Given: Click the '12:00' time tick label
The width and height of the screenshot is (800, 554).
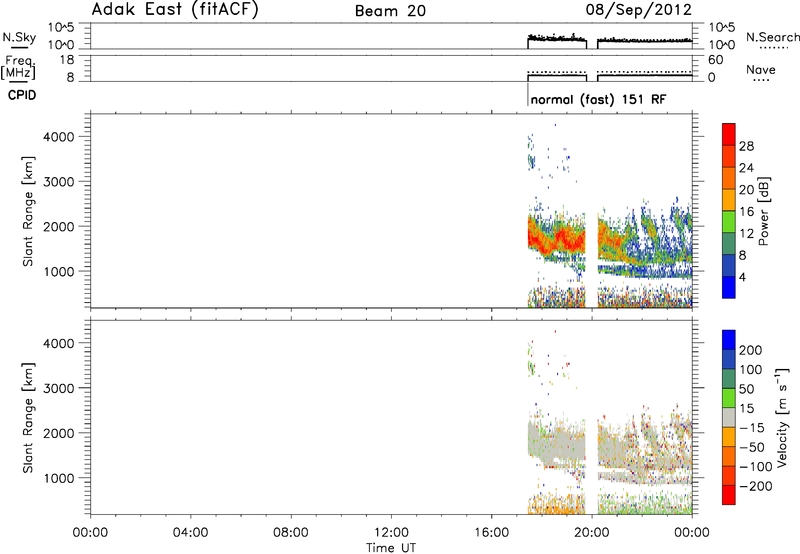Looking at the screenshot, I should [x=391, y=533].
